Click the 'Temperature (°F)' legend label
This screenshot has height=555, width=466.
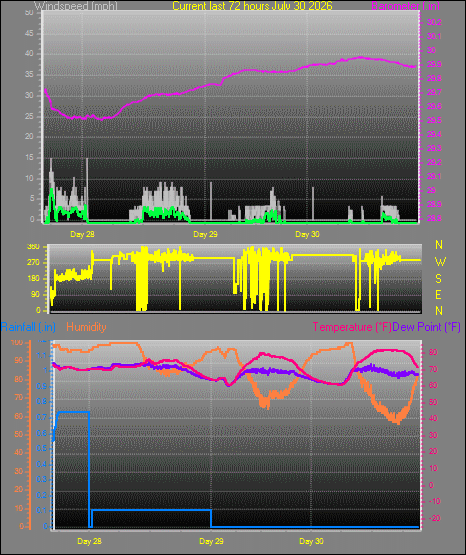coord(352,327)
